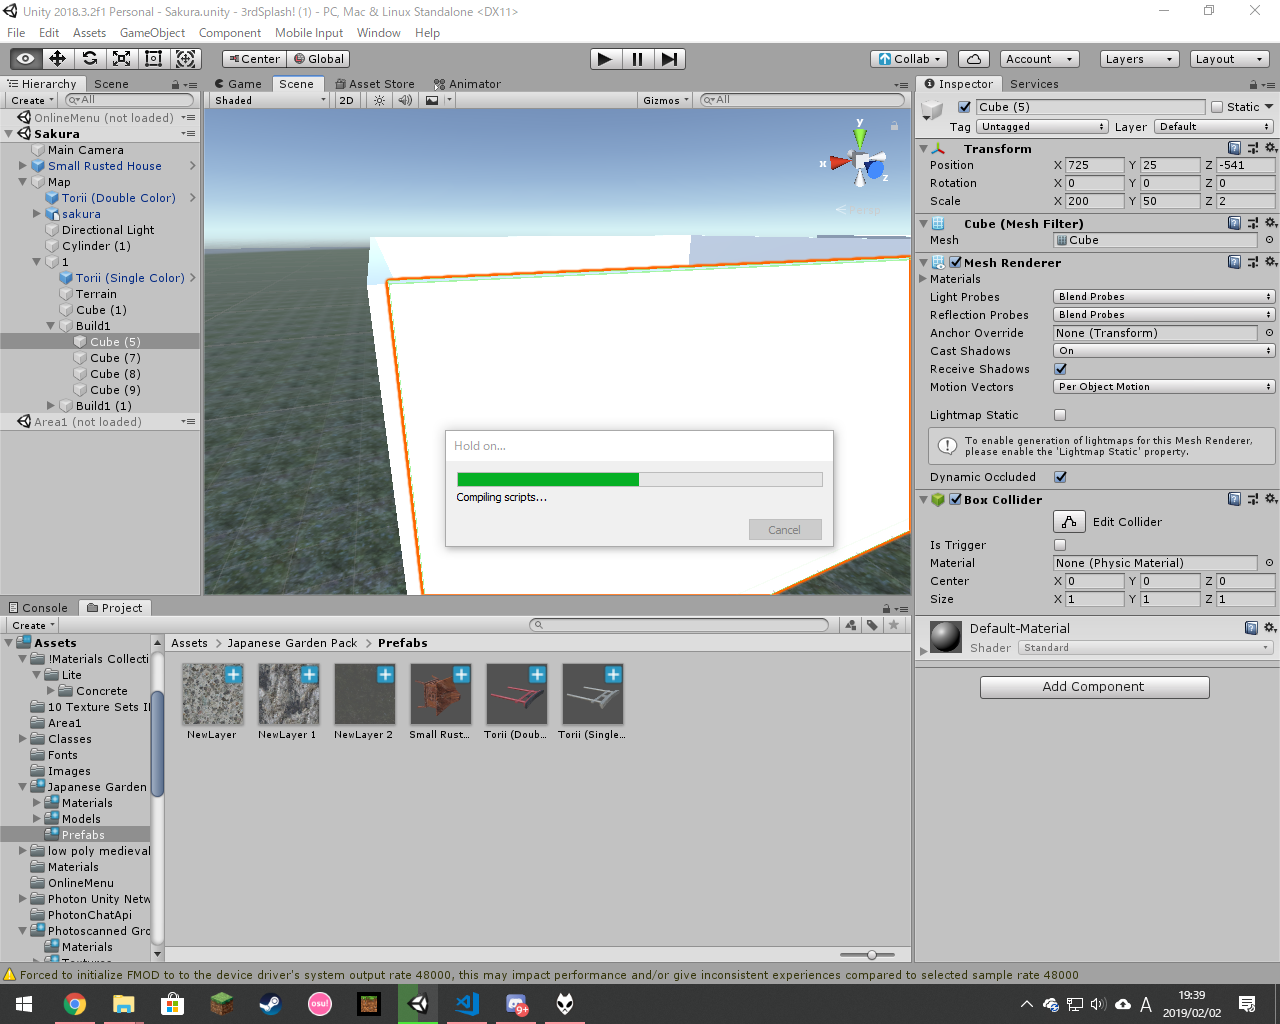Select the Hand tool in toolbar

point(26,59)
